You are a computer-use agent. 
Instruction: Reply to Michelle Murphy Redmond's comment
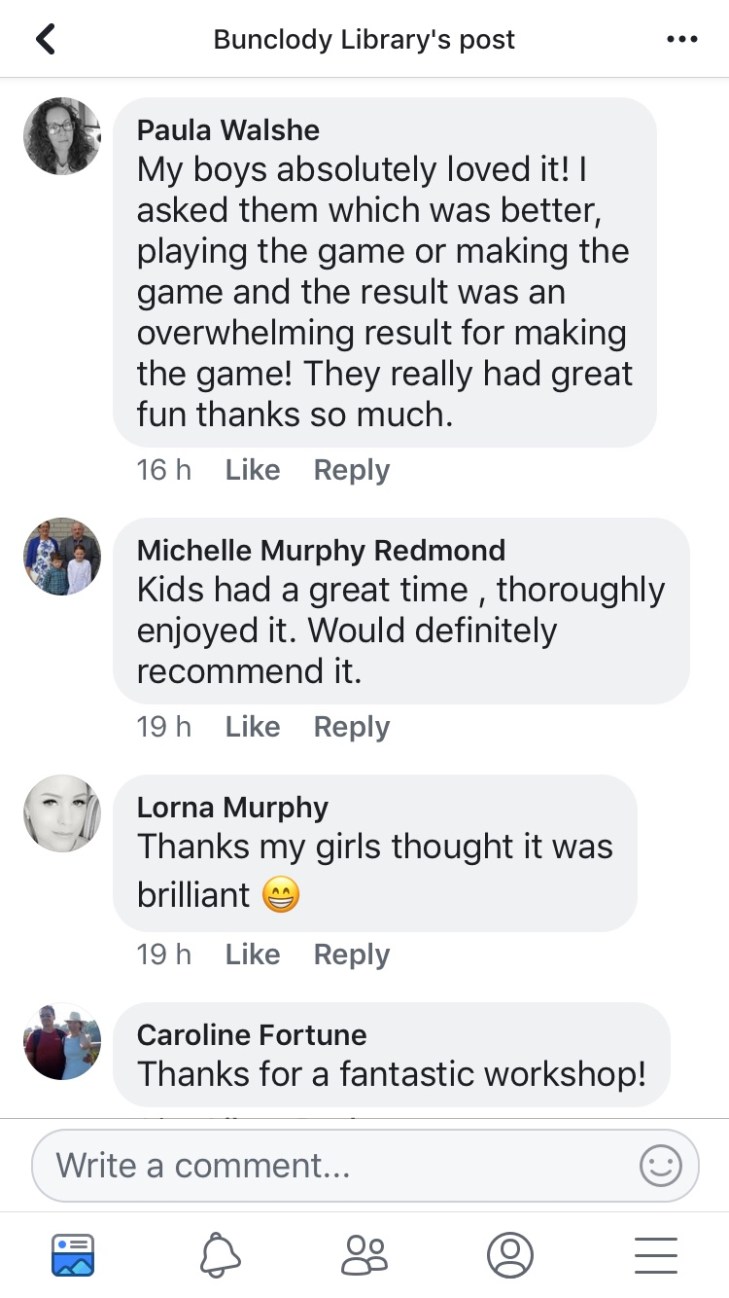coord(351,727)
